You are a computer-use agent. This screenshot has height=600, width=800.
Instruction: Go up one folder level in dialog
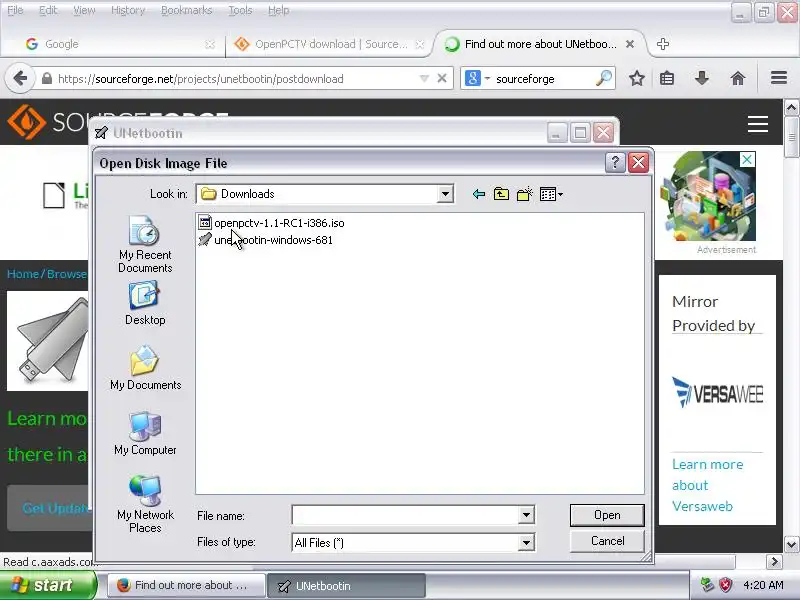[x=501, y=194]
